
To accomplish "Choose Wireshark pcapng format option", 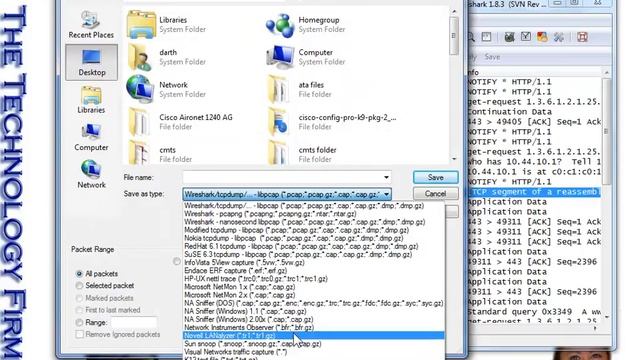I will click(313, 214).
